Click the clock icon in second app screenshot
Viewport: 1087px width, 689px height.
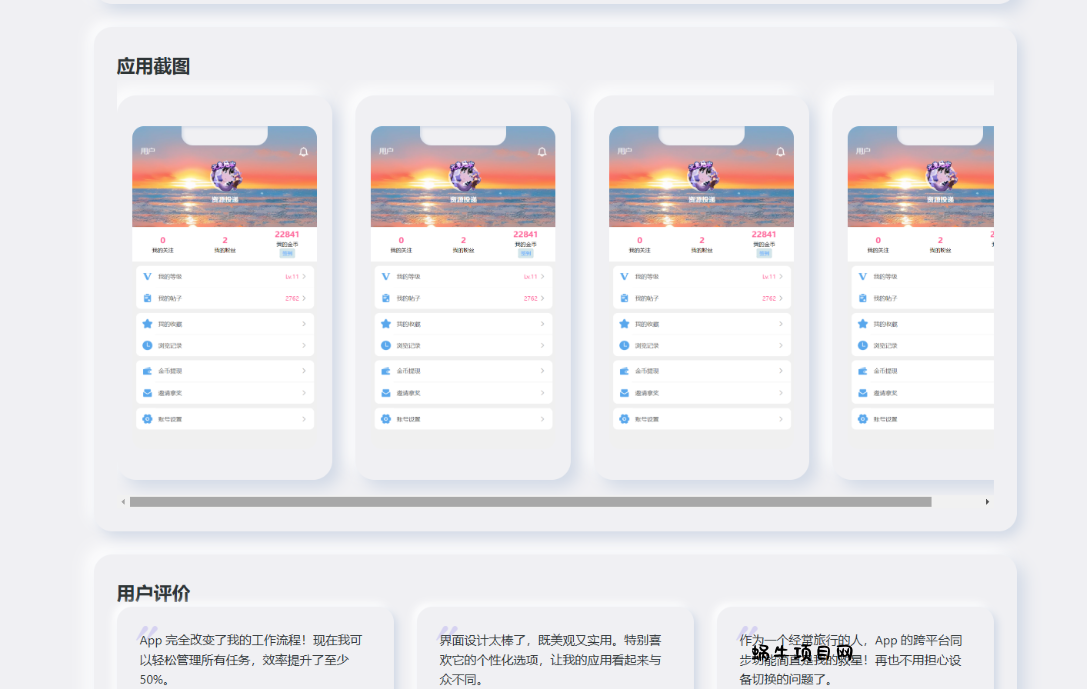click(x=386, y=346)
